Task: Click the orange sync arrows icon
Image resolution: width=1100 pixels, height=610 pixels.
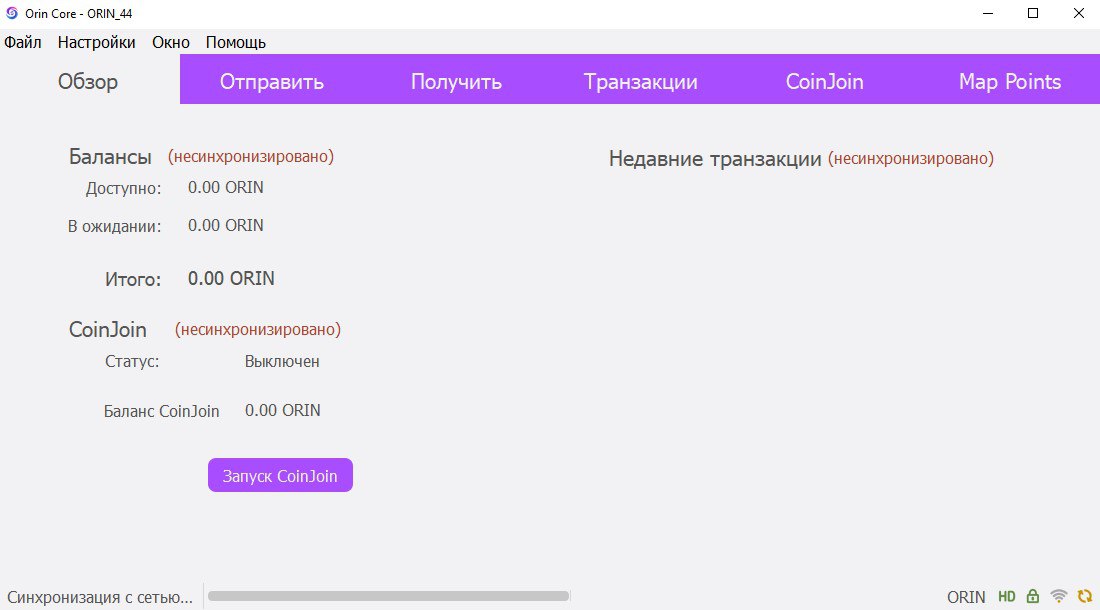Action: pos(1084,597)
